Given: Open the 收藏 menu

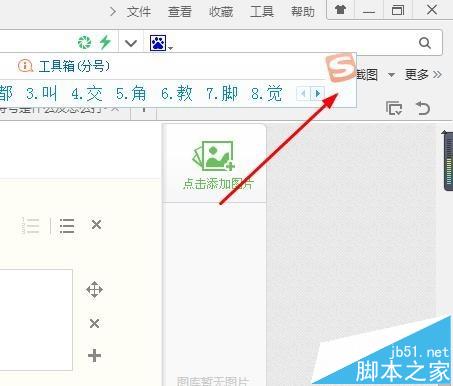Looking at the screenshot, I should click(x=221, y=12).
